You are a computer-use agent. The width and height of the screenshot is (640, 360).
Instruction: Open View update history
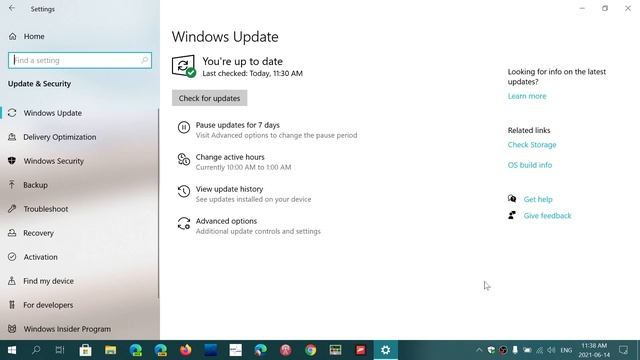[x=229, y=189]
